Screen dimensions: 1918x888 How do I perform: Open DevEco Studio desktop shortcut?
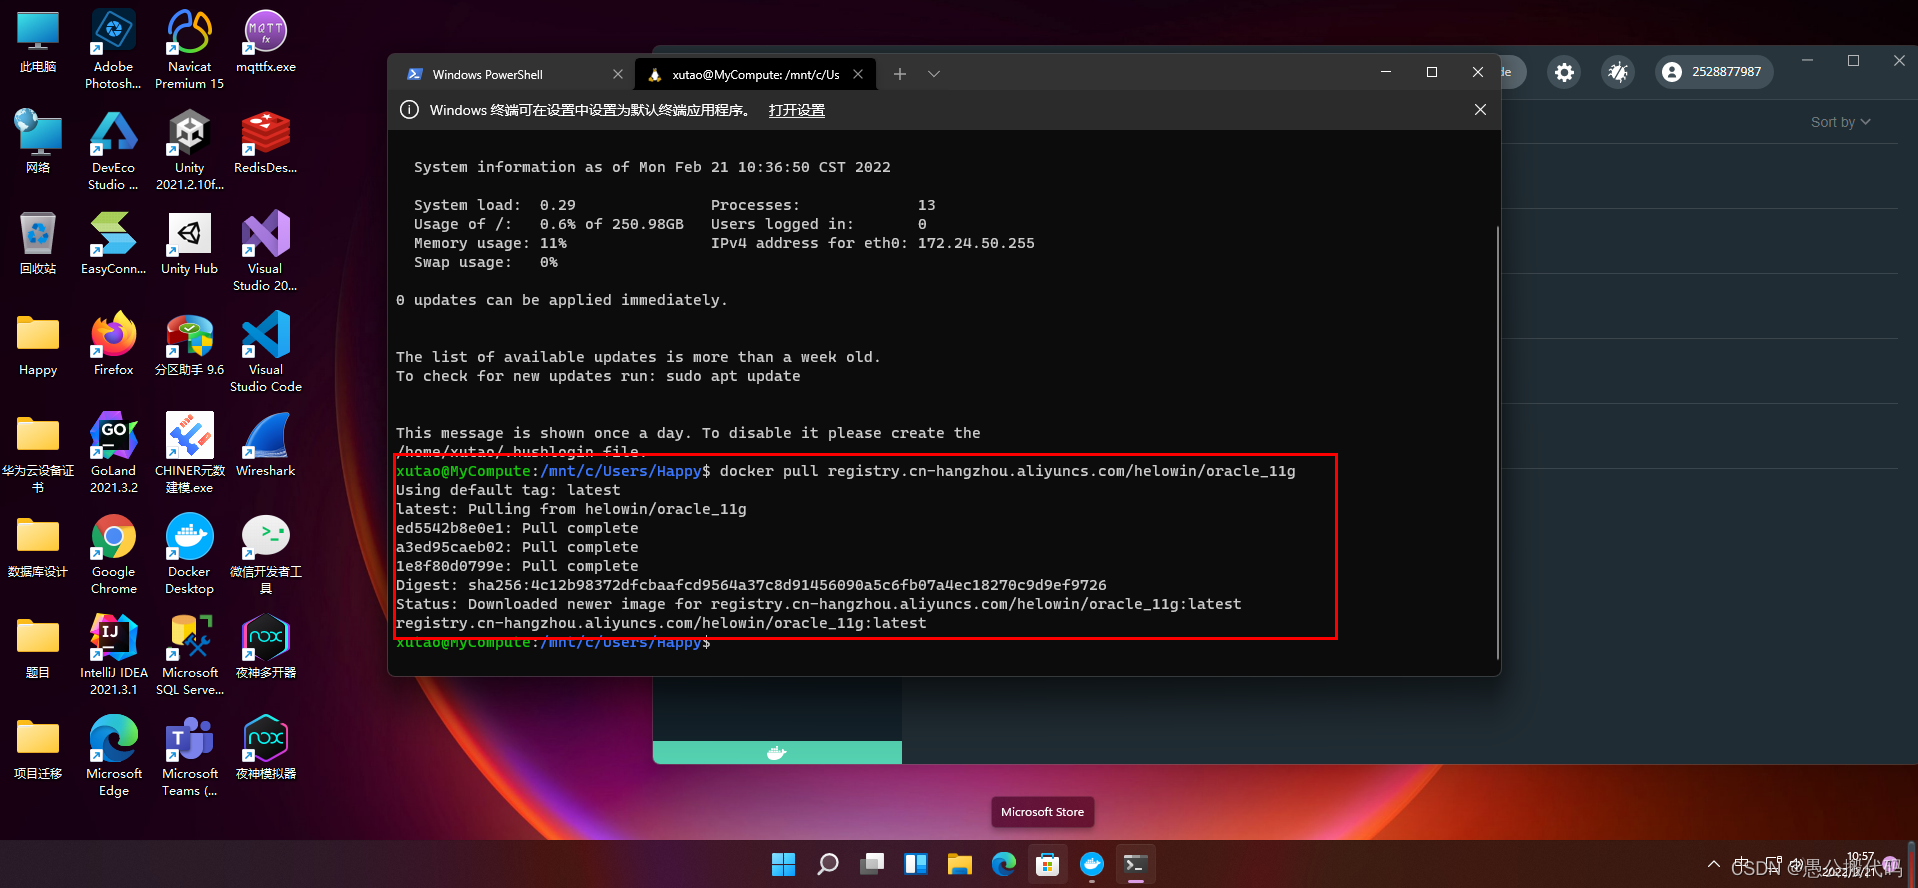coord(113,150)
